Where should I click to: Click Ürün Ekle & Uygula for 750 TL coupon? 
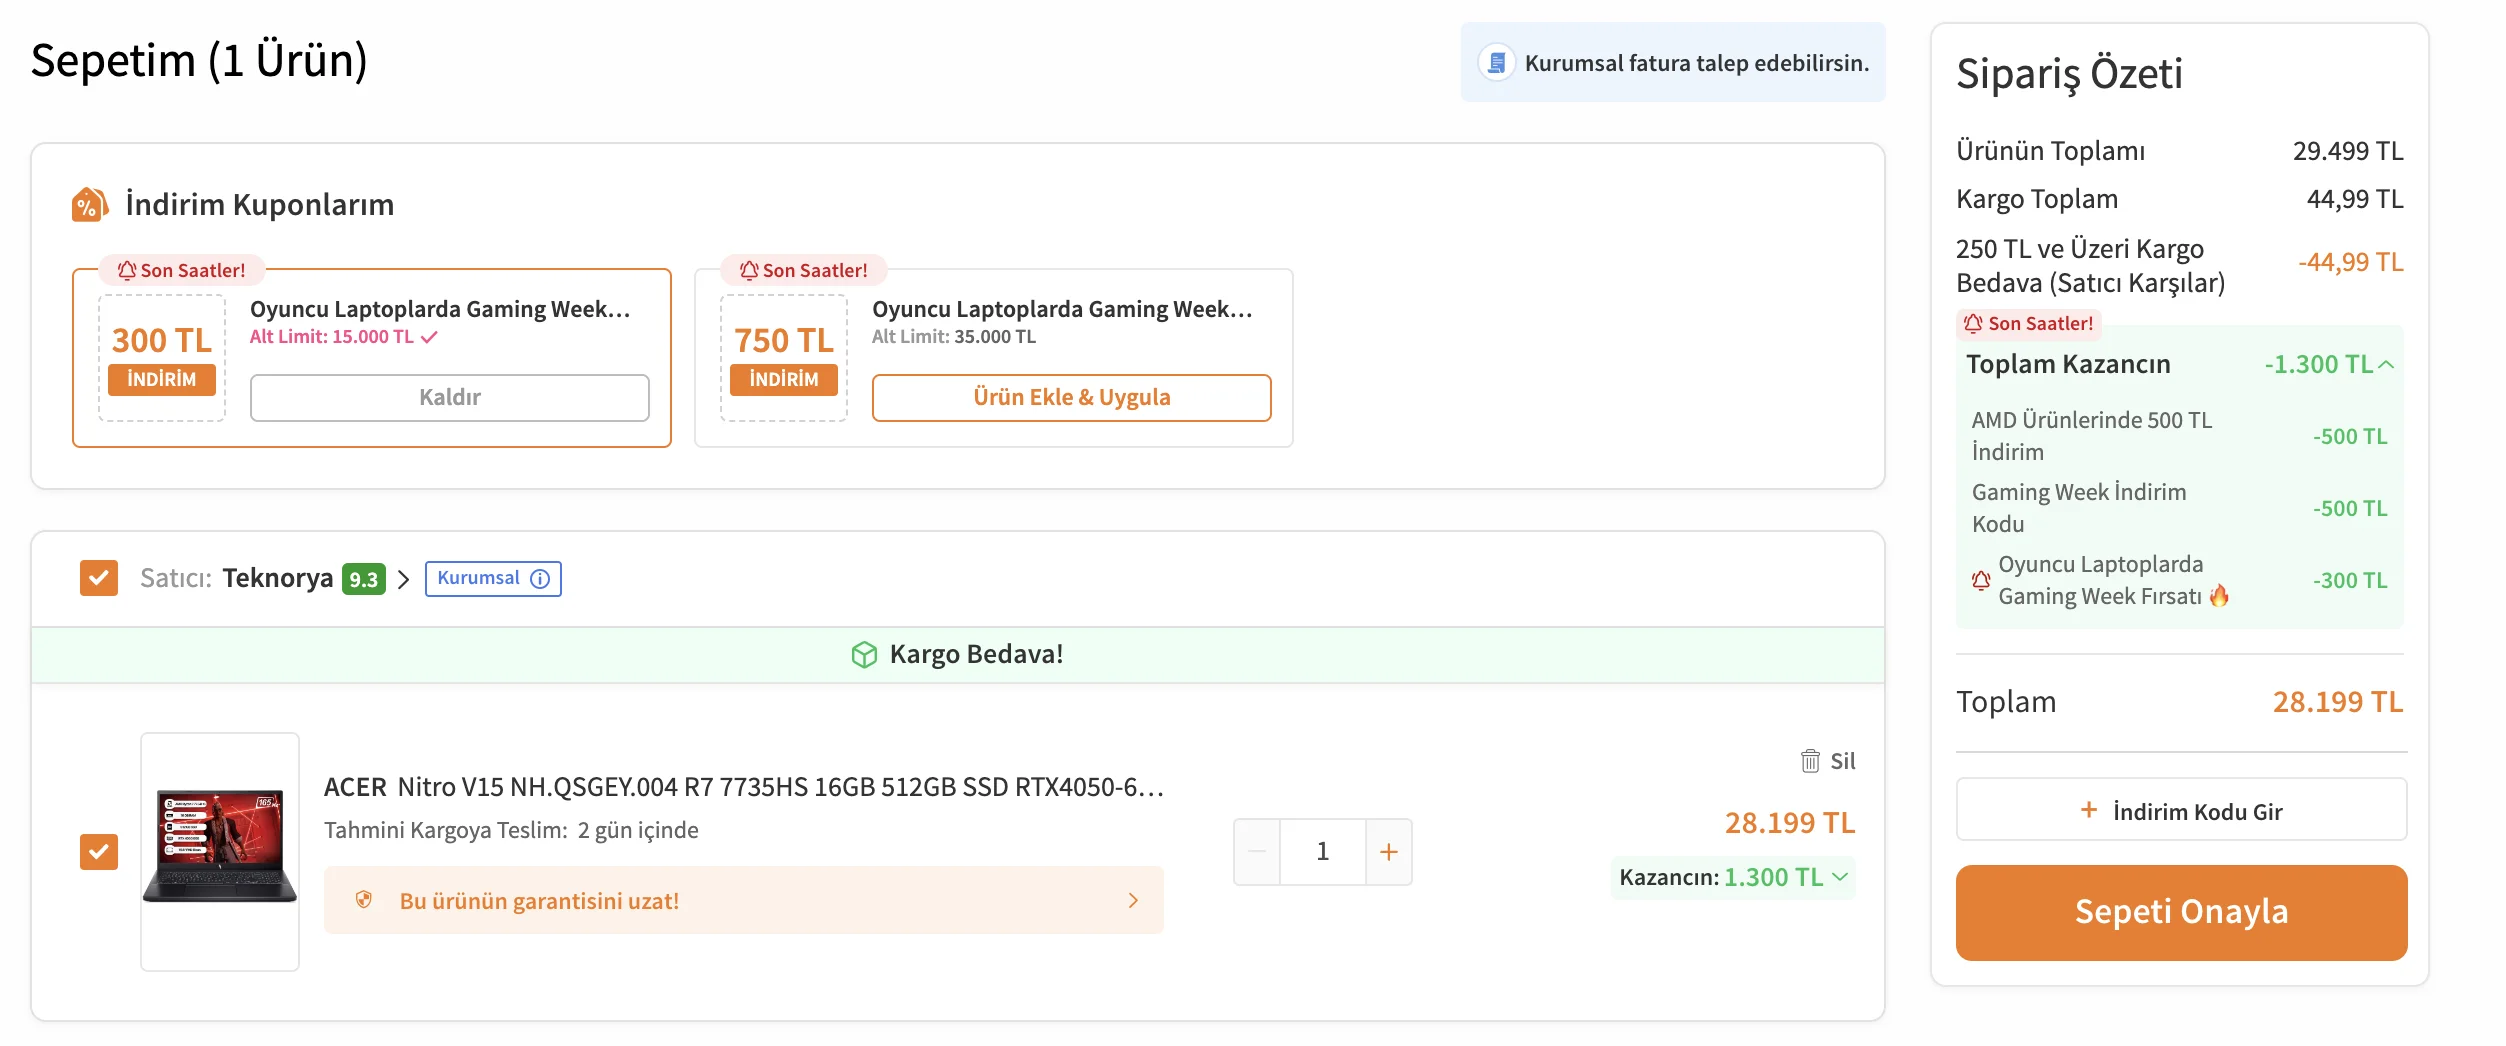[1071, 398]
